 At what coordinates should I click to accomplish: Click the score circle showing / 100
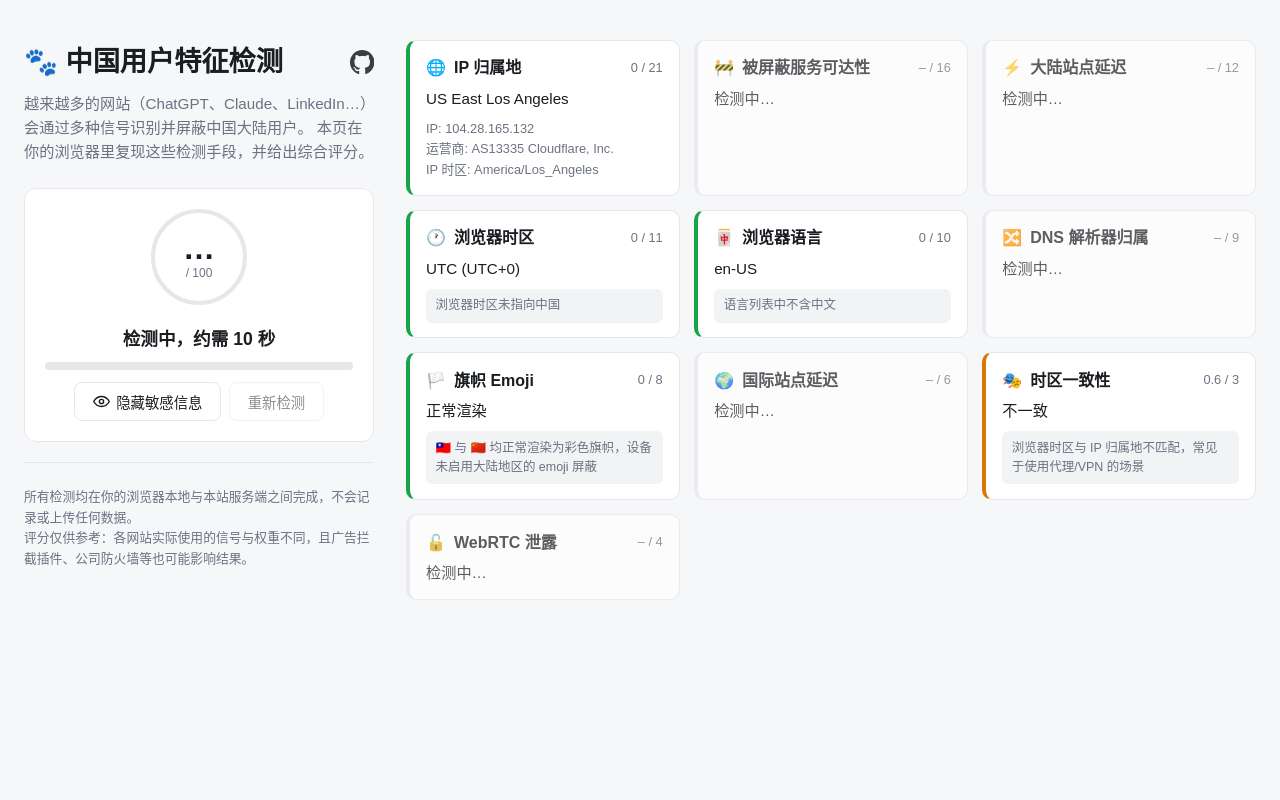click(x=199, y=257)
